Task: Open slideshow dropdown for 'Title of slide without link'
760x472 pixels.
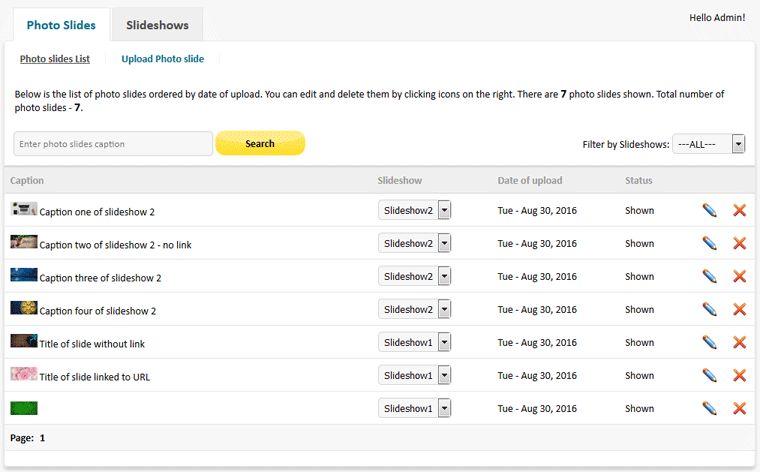Action: click(415, 342)
